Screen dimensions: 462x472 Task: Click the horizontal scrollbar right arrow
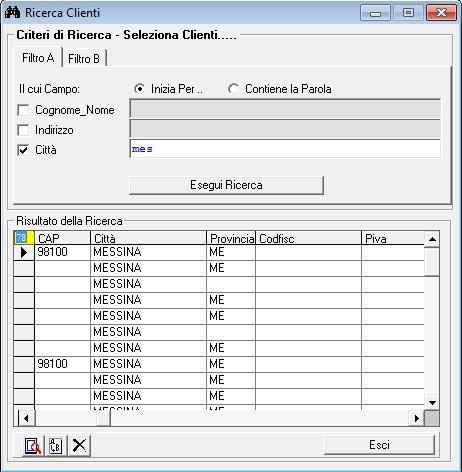(417, 418)
